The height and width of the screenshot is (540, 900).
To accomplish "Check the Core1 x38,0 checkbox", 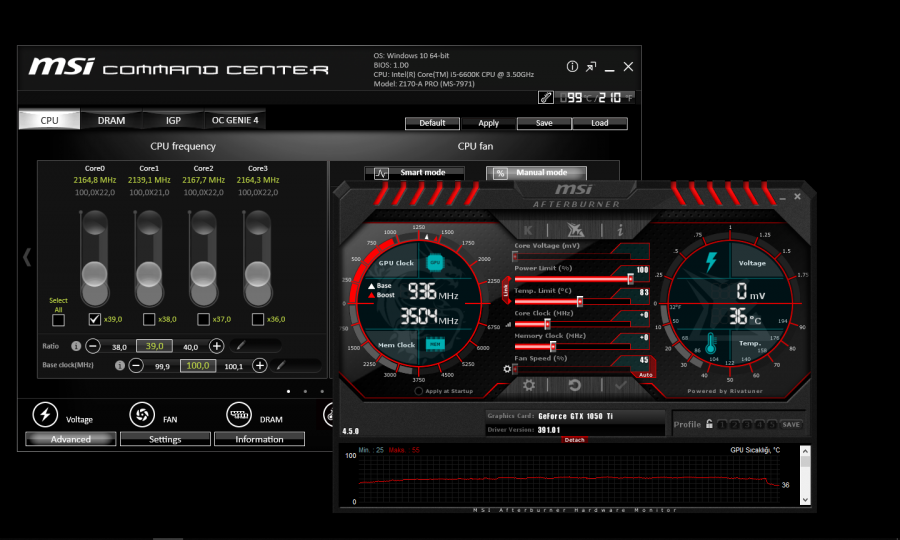I will [149, 319].
